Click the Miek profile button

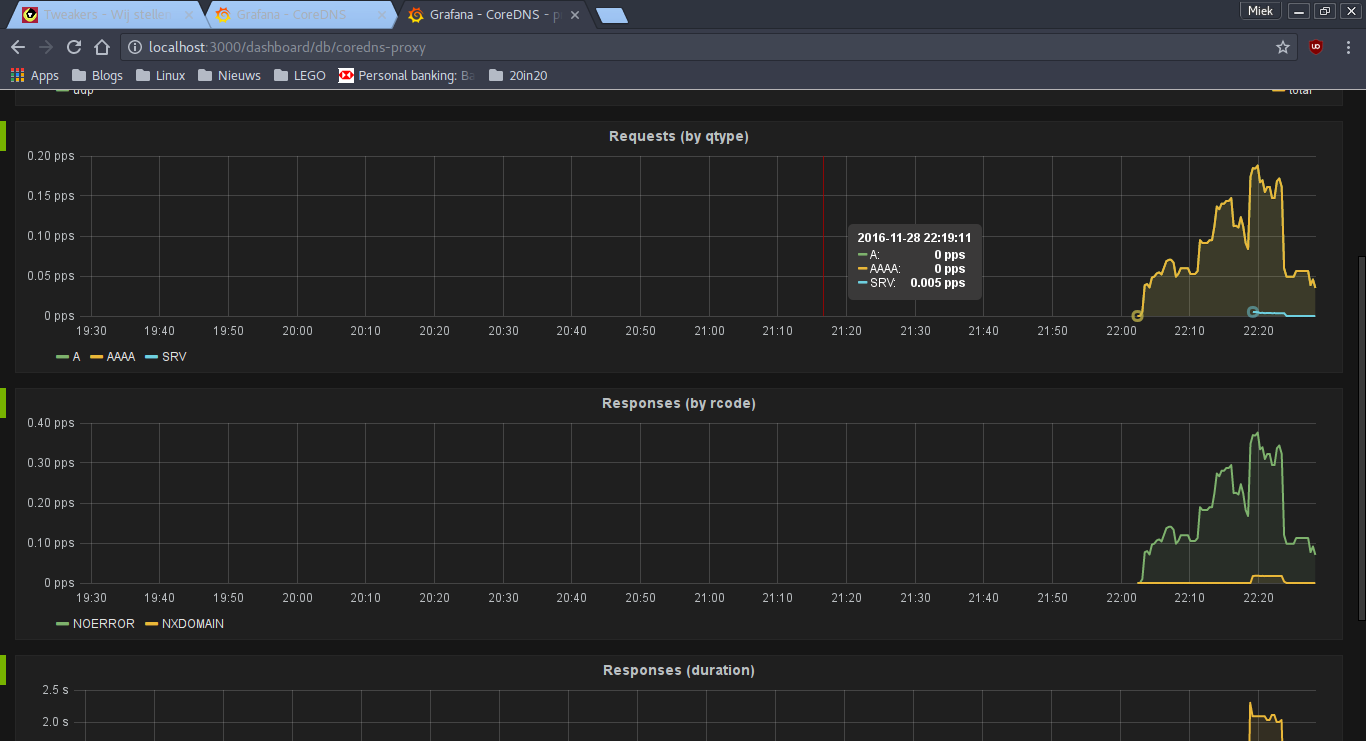[1260, 10]
